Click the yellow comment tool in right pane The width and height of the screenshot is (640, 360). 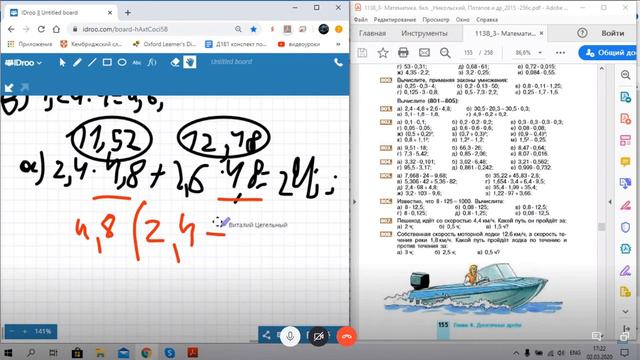coord(625,162)
